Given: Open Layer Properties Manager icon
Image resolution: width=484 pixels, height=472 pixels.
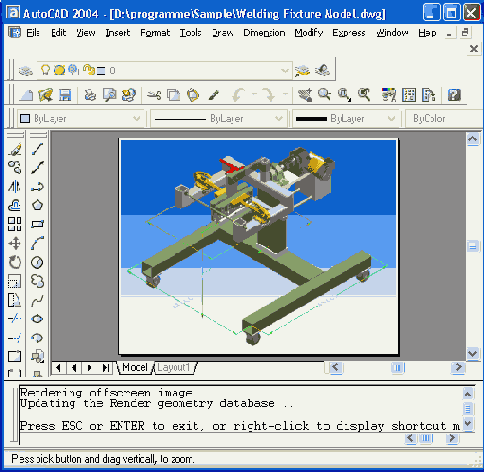Looking at the screenshot, I should pyautogui.click(x=26, y=70).
